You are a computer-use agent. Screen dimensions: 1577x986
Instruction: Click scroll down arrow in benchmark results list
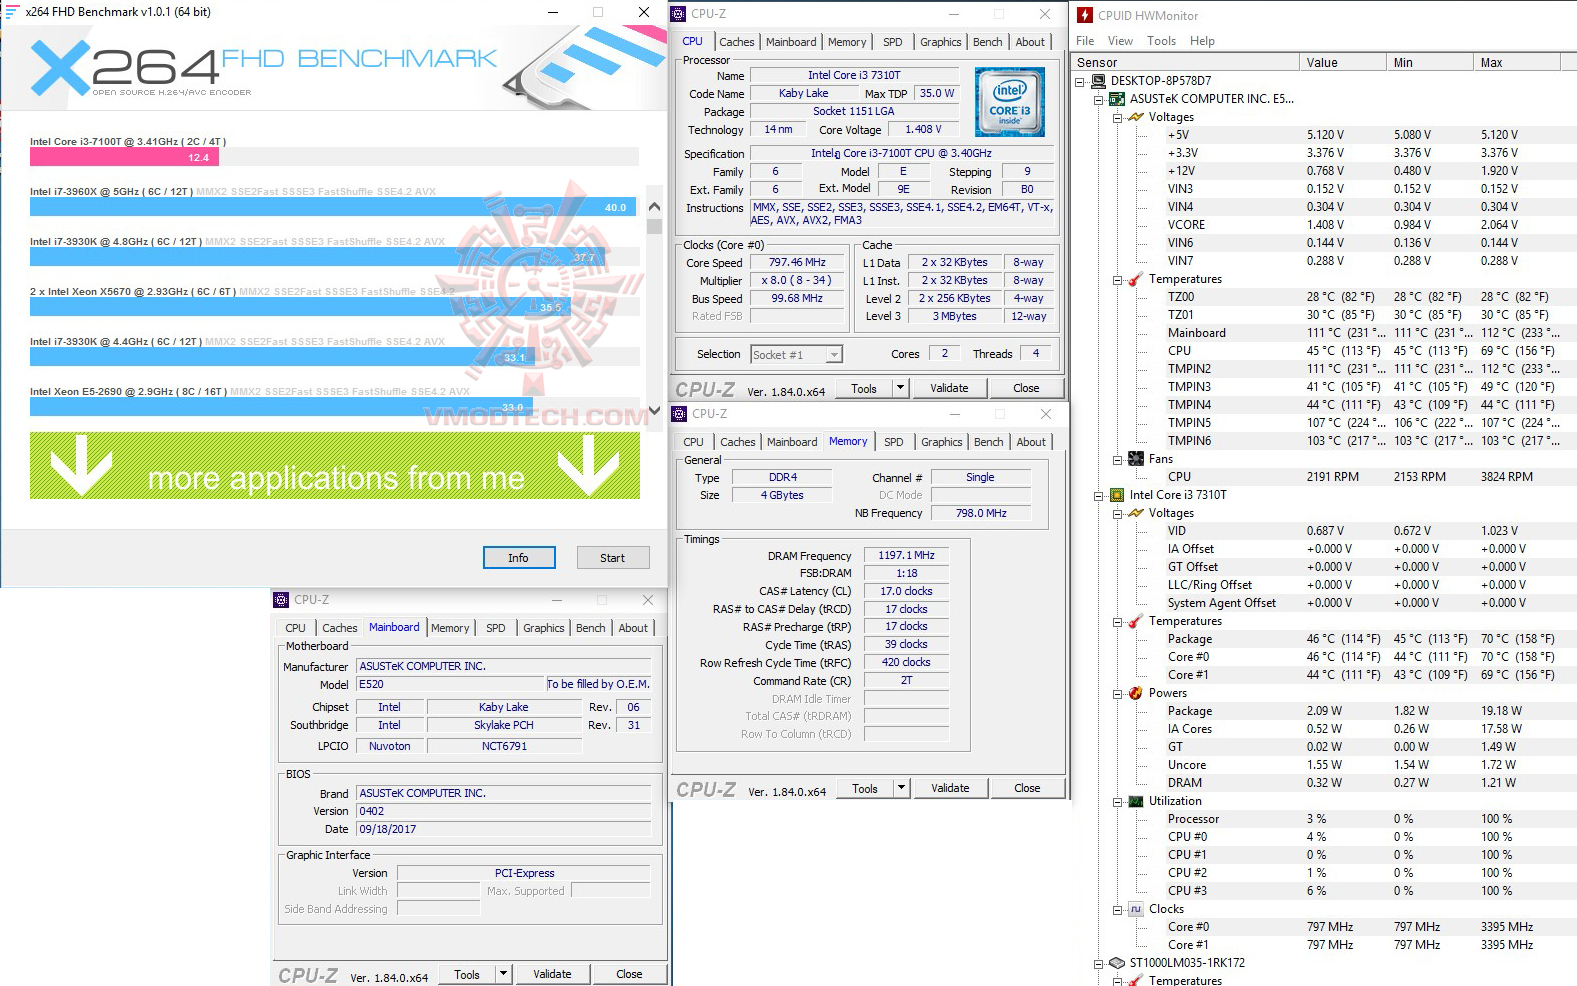click(x=654, y=410)
